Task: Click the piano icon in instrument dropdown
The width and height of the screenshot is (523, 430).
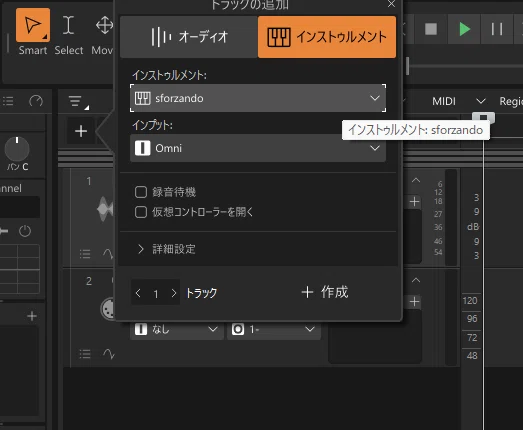Action: [x=143, y=98]
